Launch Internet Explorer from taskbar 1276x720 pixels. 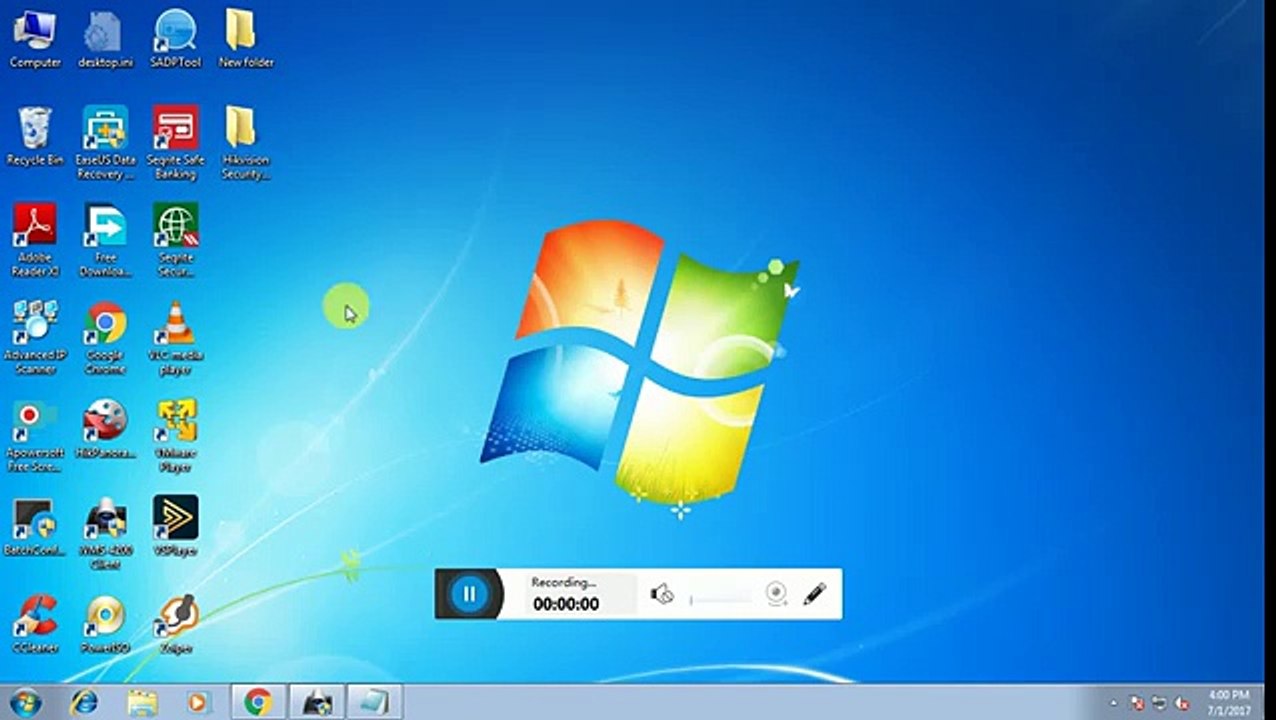85,702
